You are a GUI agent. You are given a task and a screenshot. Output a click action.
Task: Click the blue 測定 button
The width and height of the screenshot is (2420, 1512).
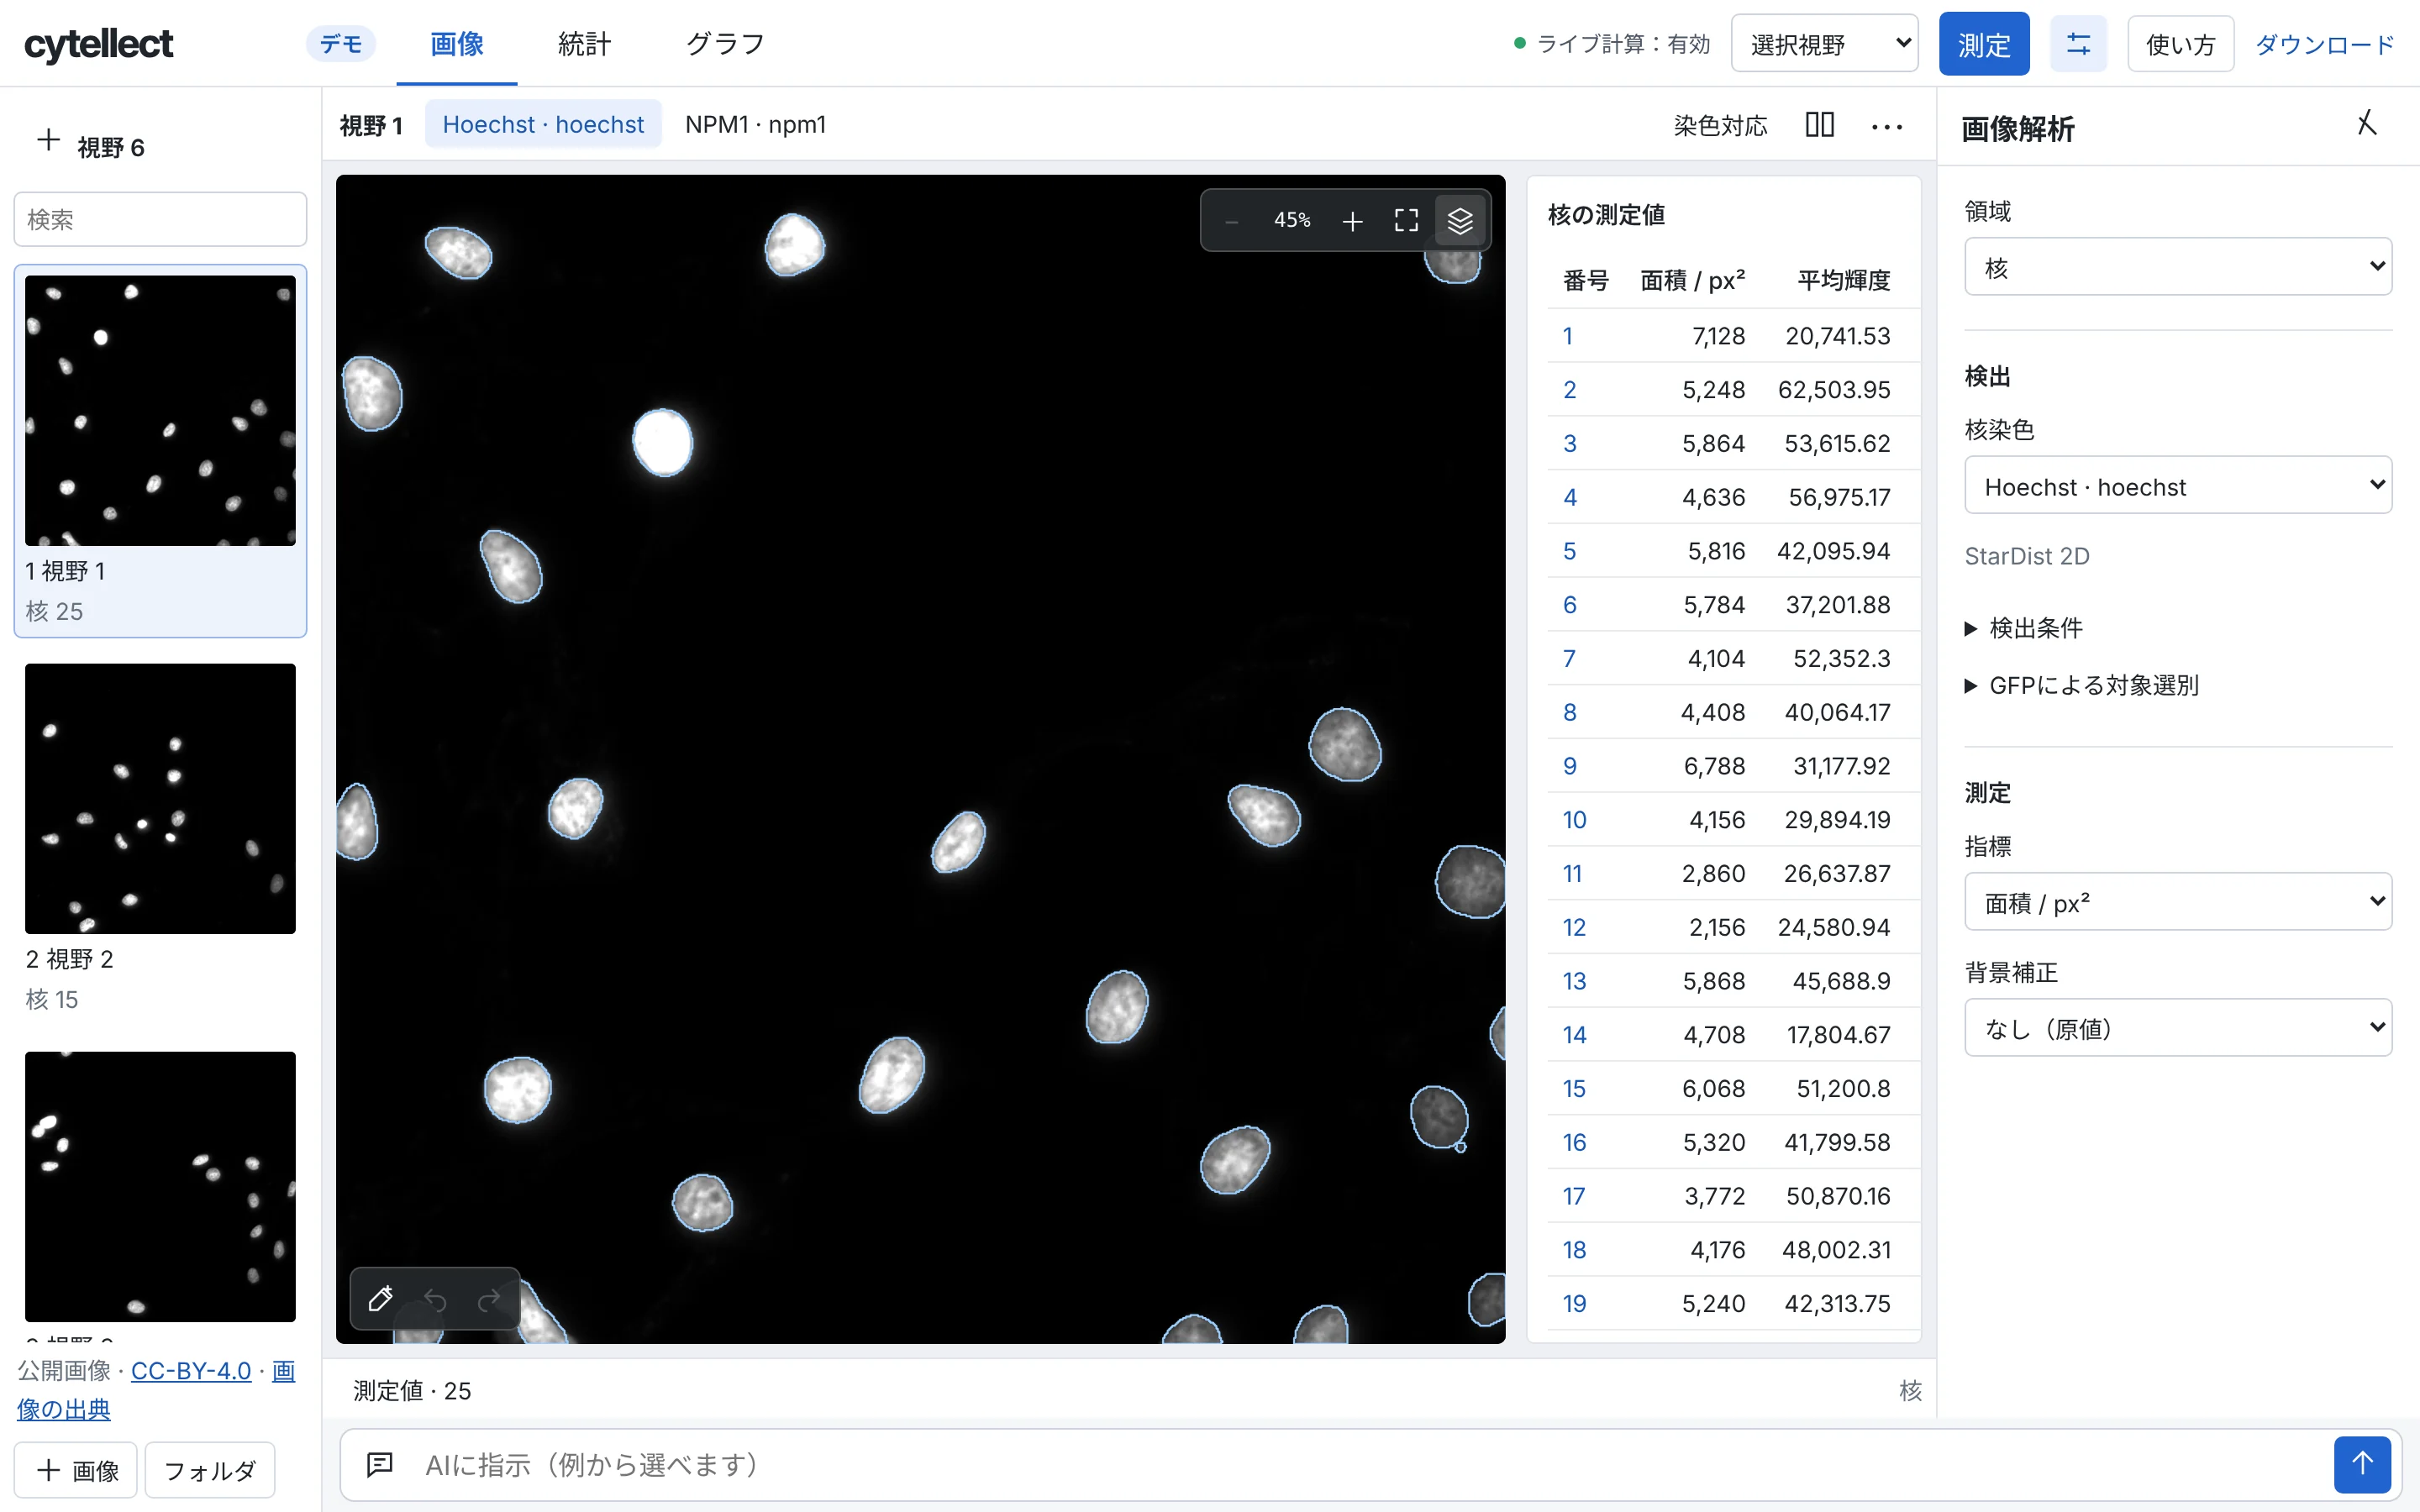point(1983,44)
